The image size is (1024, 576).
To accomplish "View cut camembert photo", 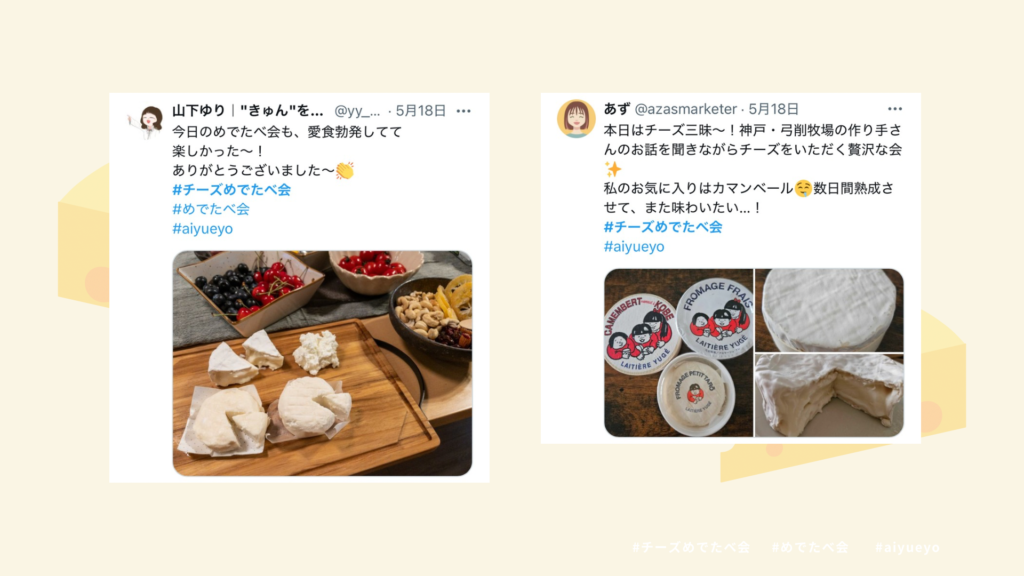I will [829, 396].
